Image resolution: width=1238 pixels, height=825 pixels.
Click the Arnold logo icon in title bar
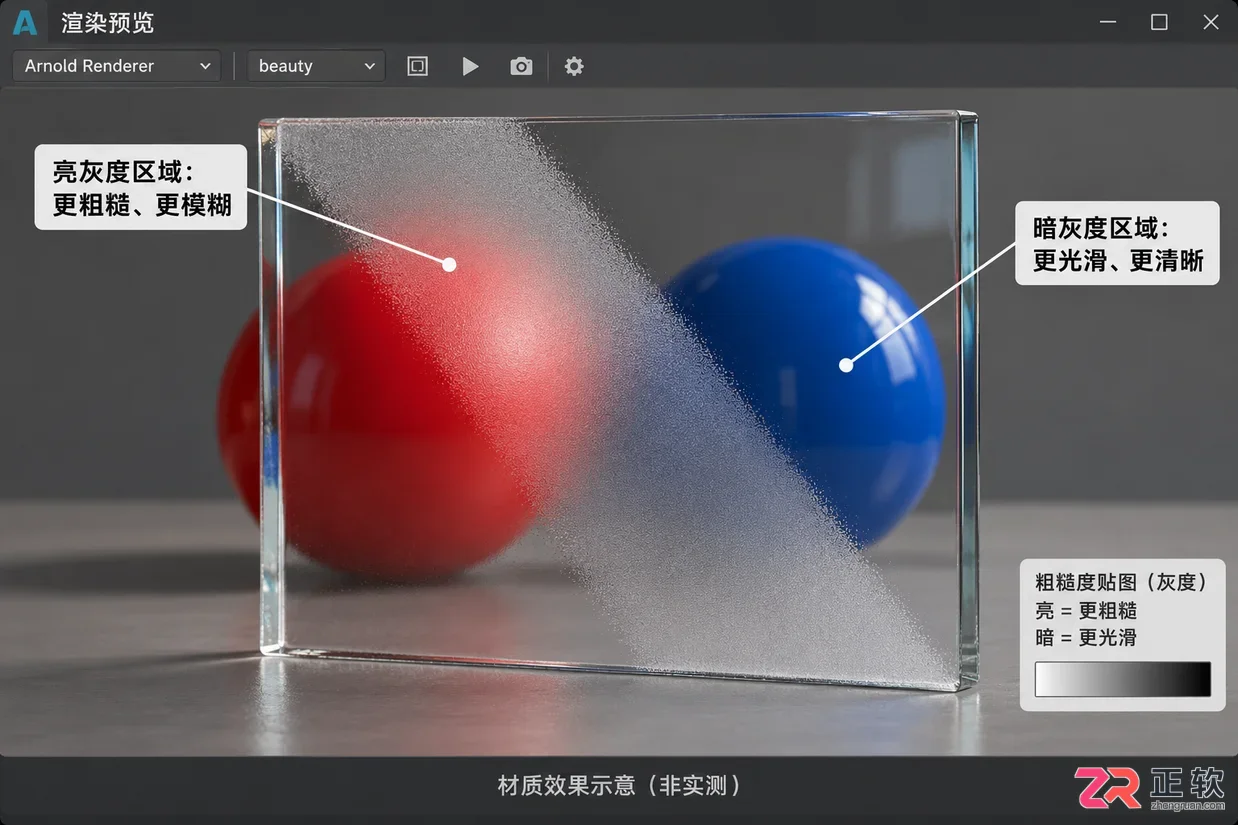(x=25, y=22)
